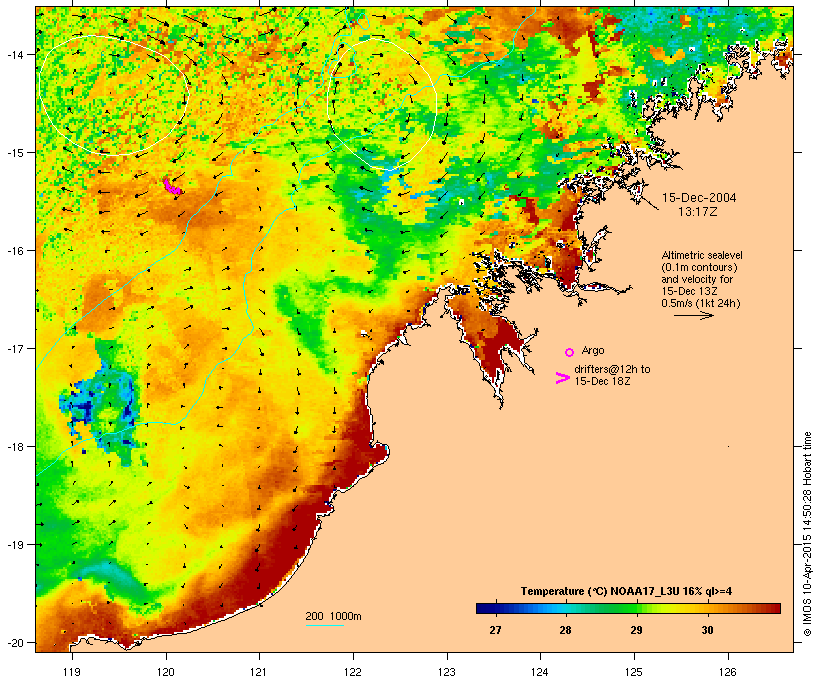Image resolution: width=820 pixels, height=680 pixels.
Task: Click the magenta drifter track on the map
Action: [172, 186]
